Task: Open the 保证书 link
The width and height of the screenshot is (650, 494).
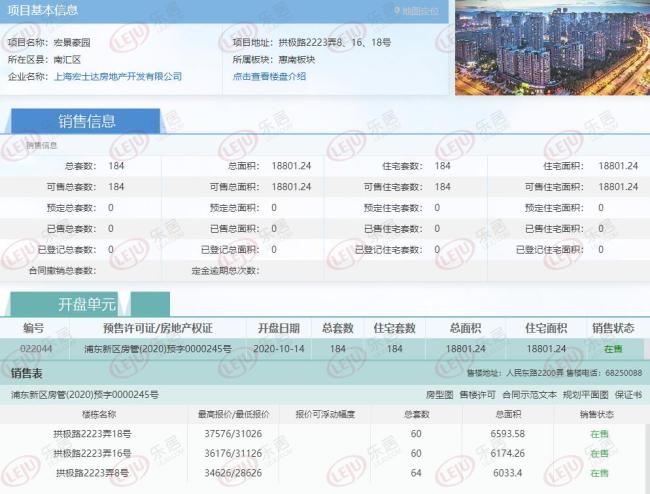Action: click(628, 395)
